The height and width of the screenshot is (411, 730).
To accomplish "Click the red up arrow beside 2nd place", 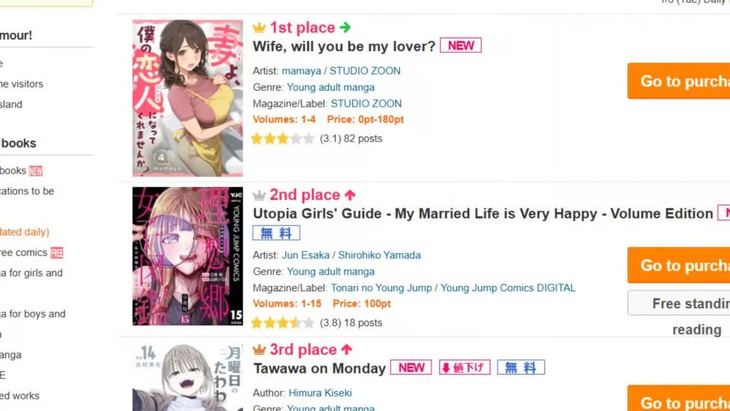I will pos(350,195).
